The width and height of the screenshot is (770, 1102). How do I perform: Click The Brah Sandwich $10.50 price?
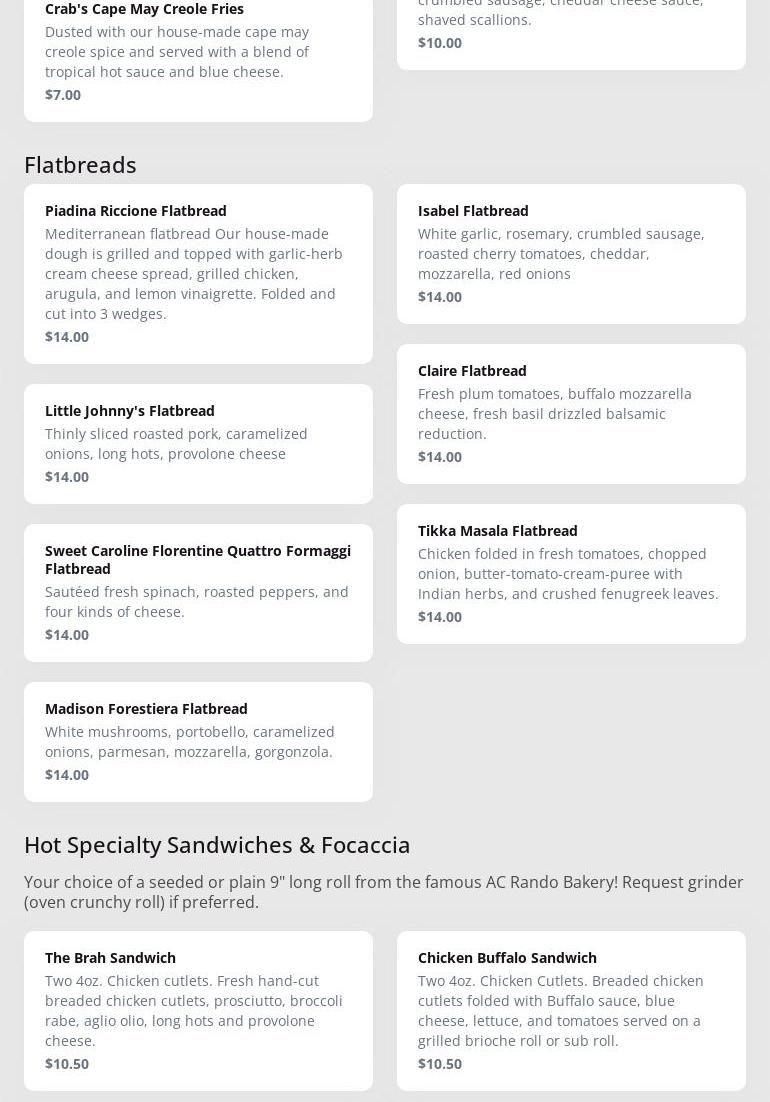coord(67,1064)
